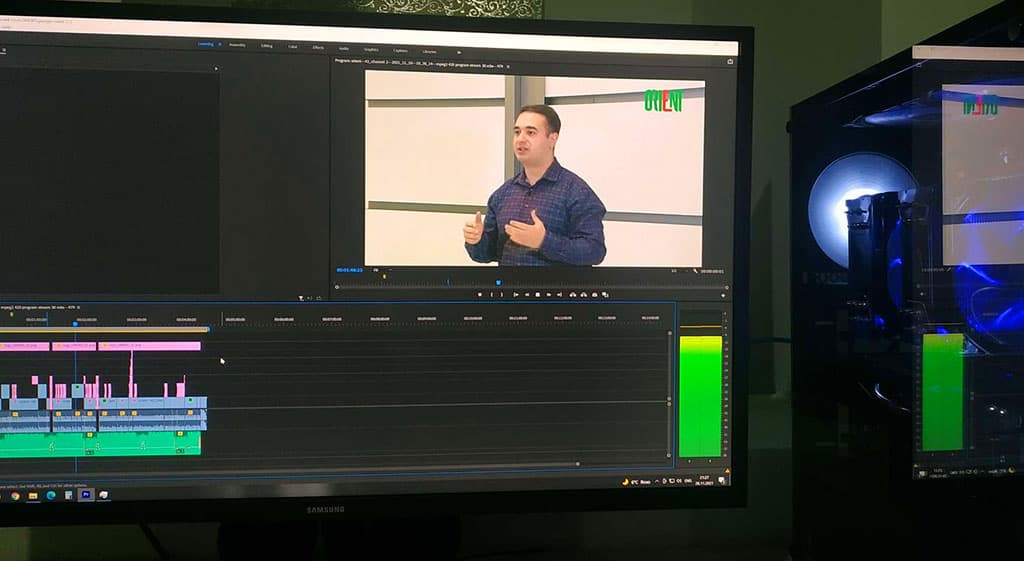The width and height of the screenshot is (1024, 561).
Task: Click the Mark In button
Action: [491, 295]
